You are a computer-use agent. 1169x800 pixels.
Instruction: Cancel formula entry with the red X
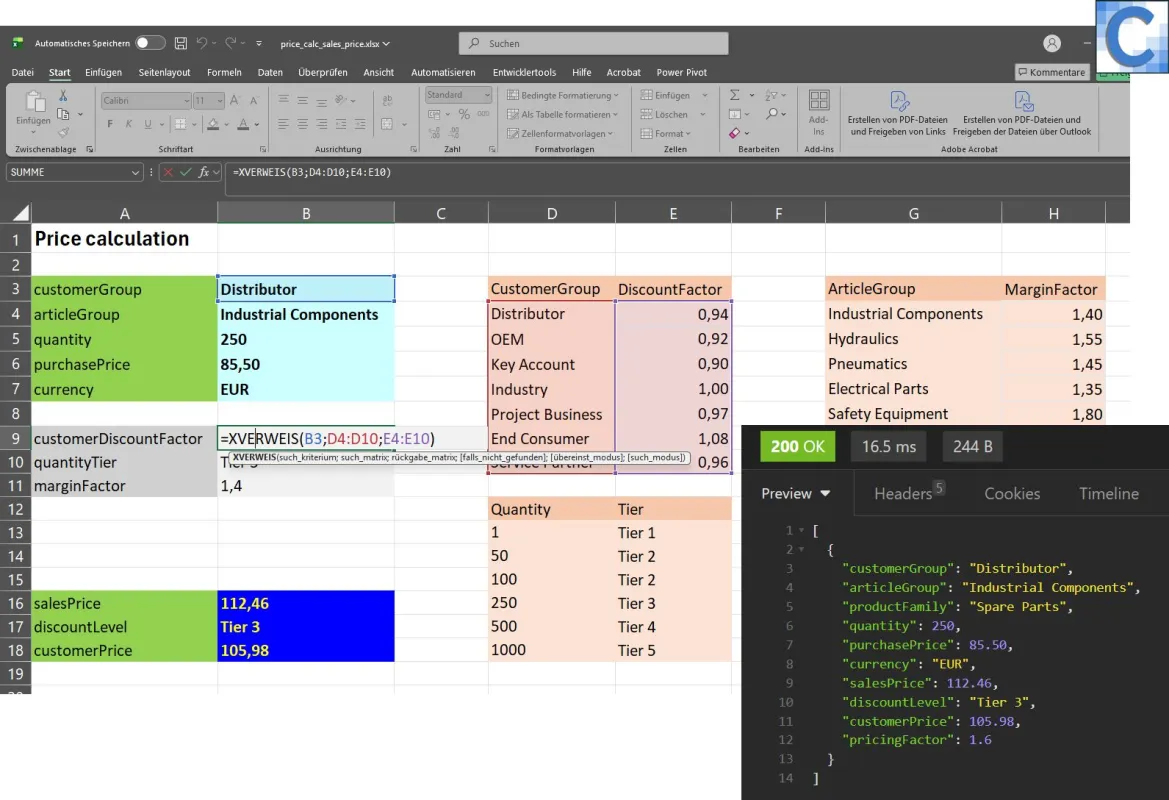(168, 172)
